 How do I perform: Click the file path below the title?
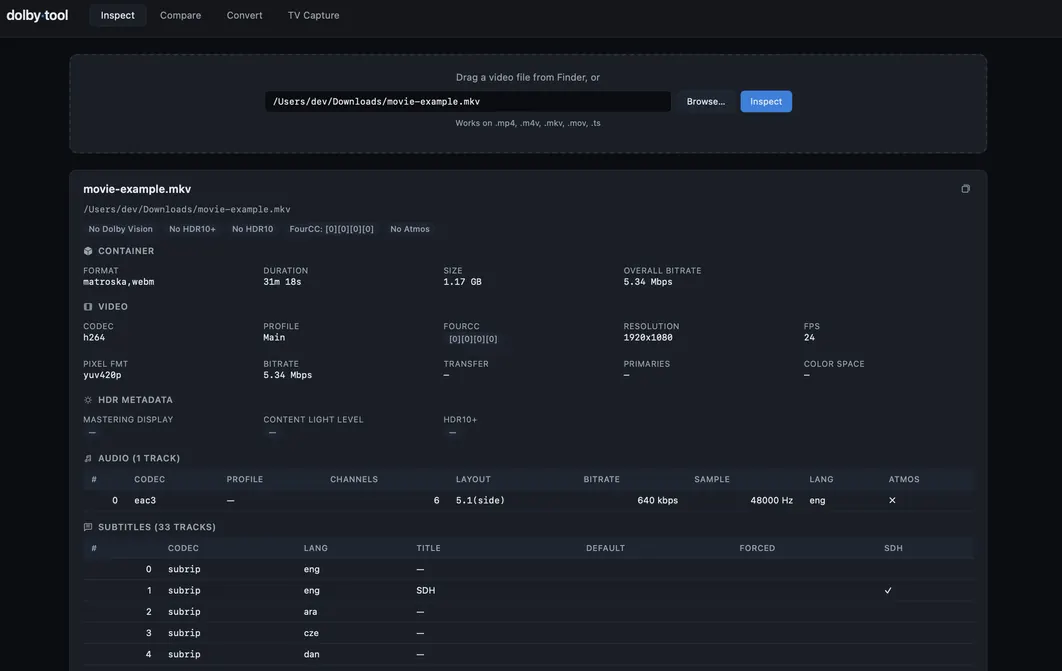(187, 209)
